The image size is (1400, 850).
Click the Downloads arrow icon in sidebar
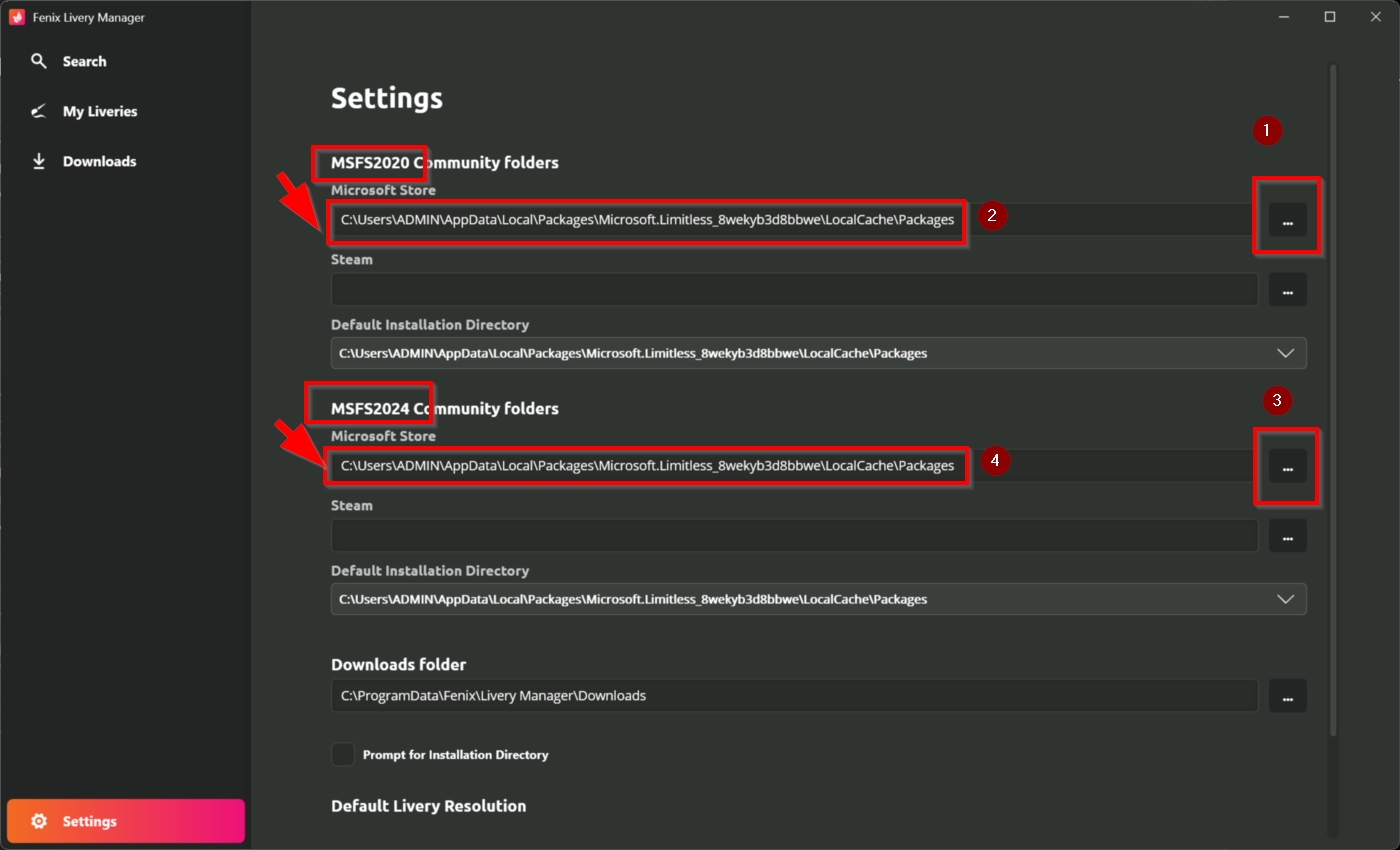click(39, 161)
